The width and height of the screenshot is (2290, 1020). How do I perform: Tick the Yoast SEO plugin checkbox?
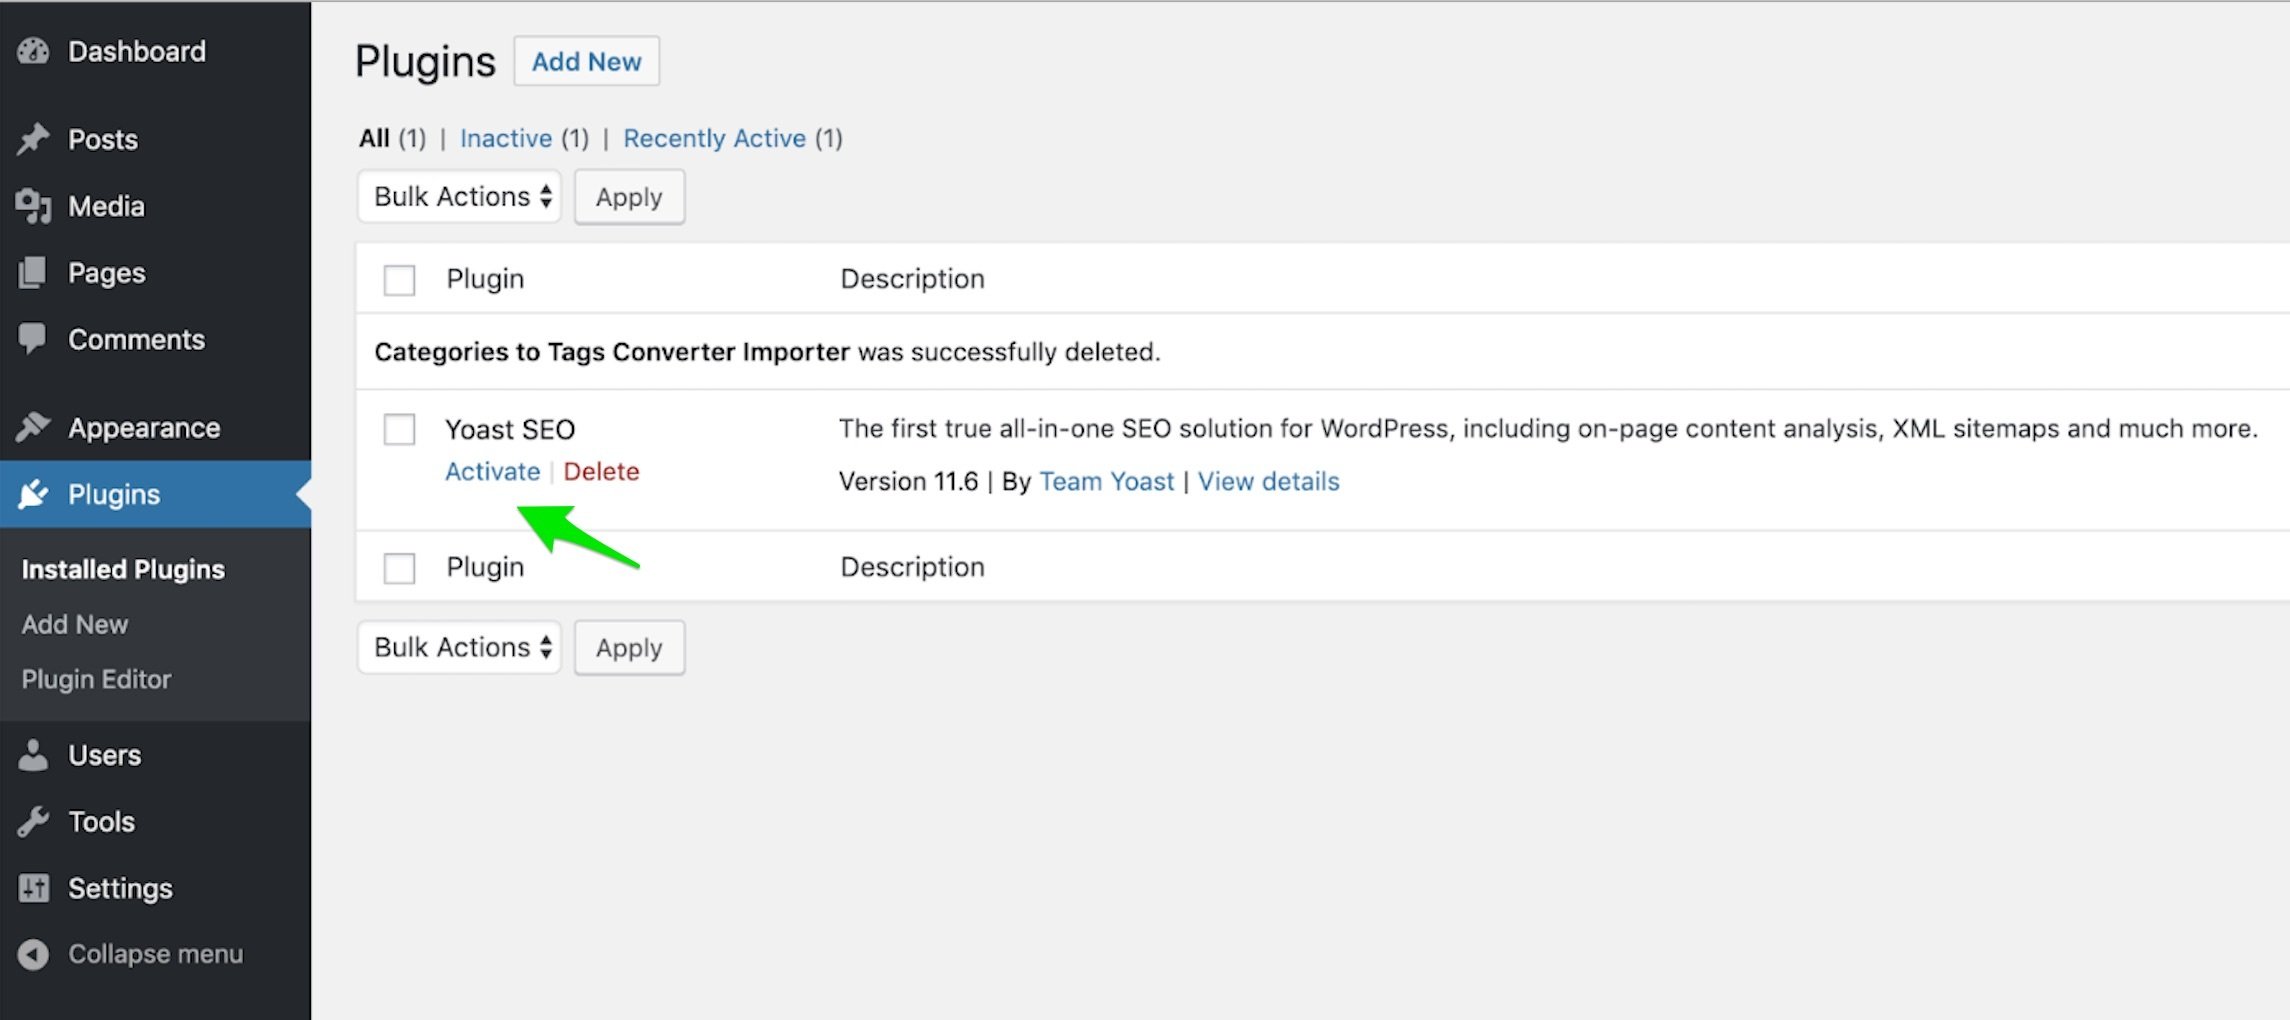399,430
